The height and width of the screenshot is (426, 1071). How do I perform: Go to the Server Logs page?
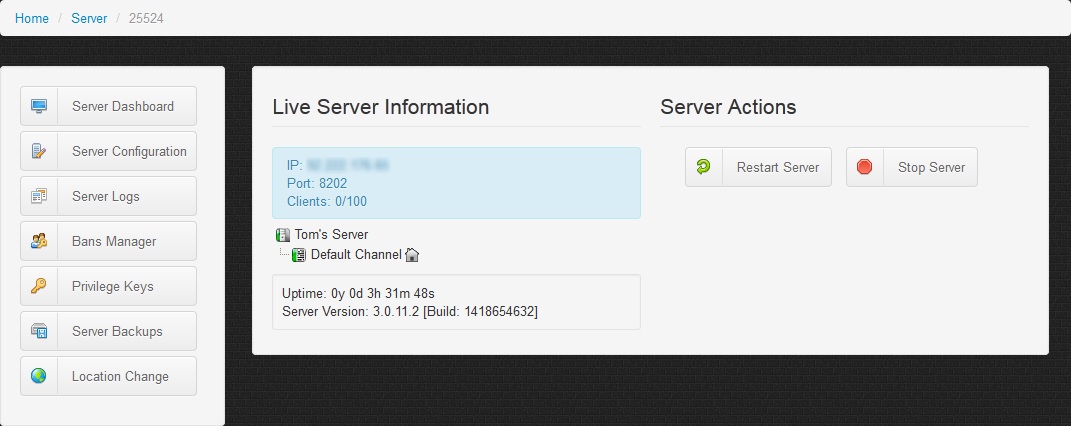coord(105,196)
